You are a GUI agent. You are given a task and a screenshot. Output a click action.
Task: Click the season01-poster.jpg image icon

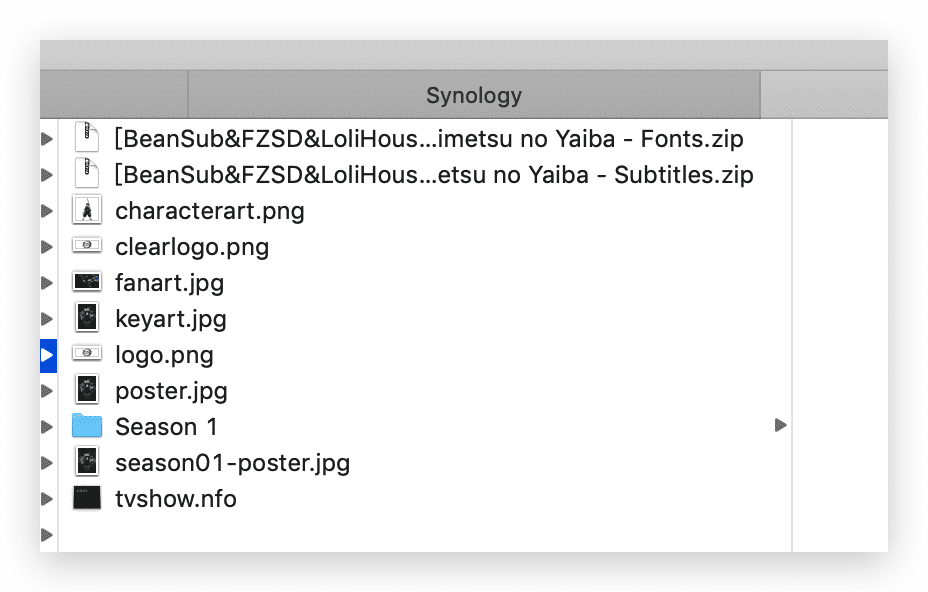[x=87, y=462]
